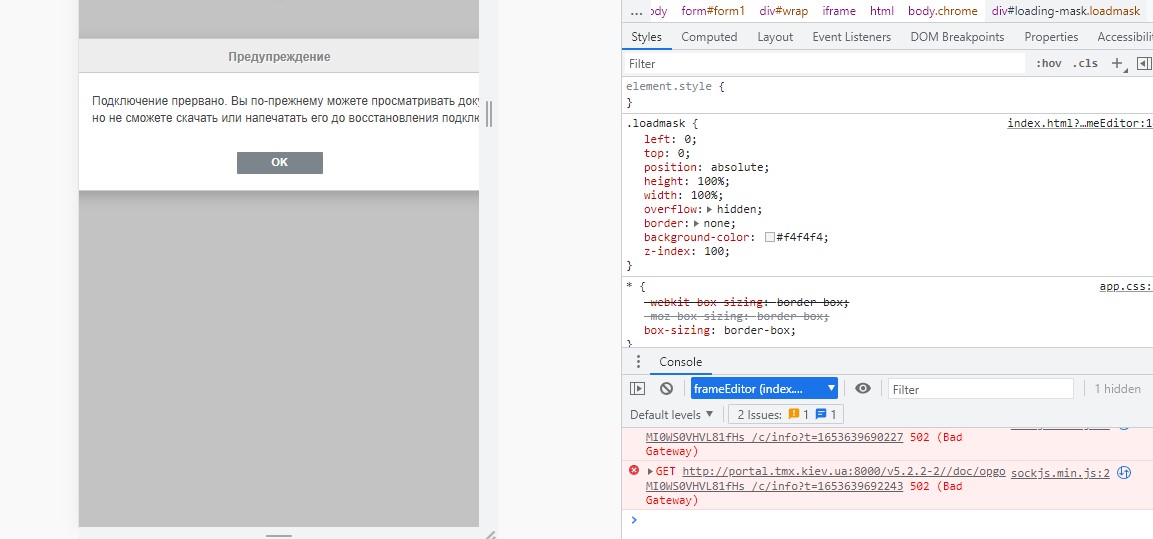Viewport: 1153px width, 539px height.
Task: Click the viewport bottom resize handle
Action: click(x=279, y=535)
